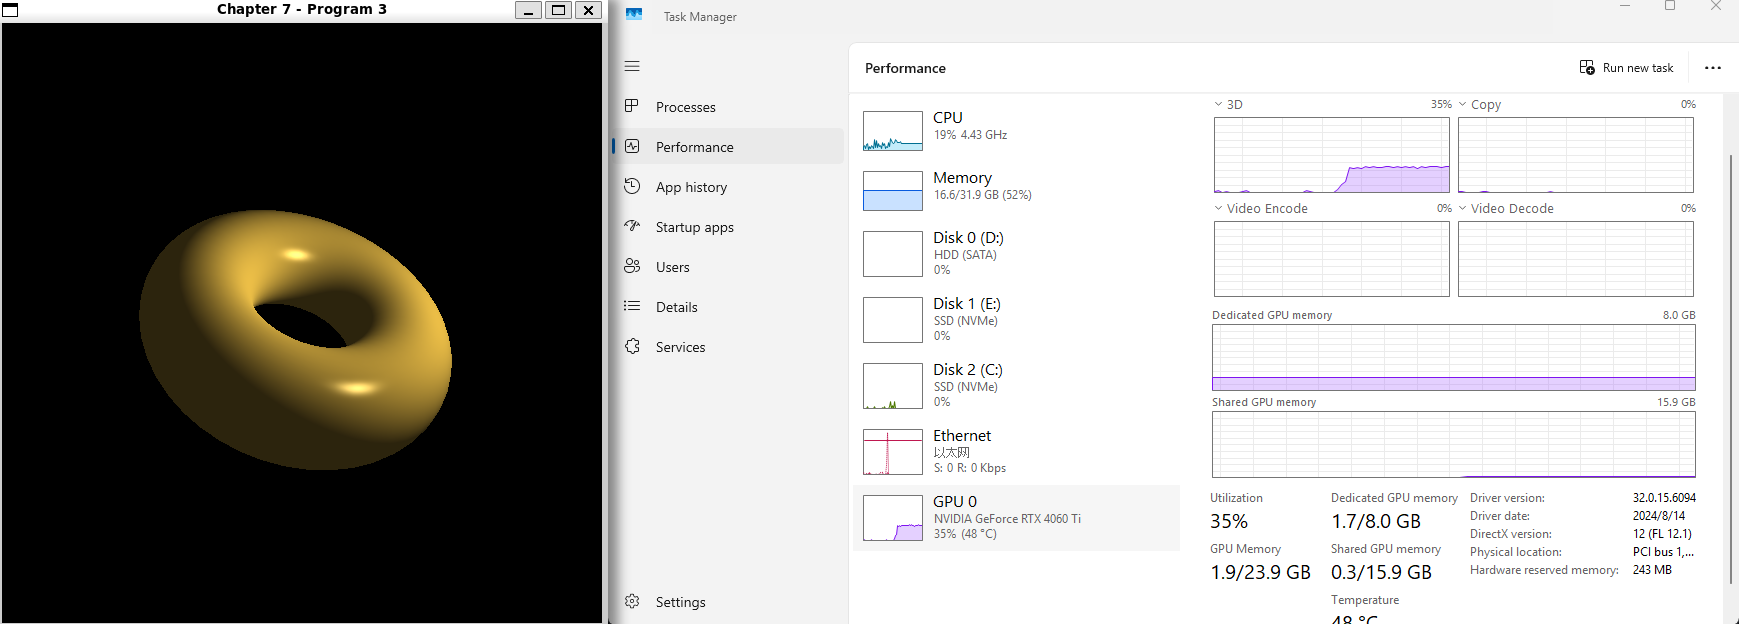Open the hamburger navigation menu

point(632,66)
